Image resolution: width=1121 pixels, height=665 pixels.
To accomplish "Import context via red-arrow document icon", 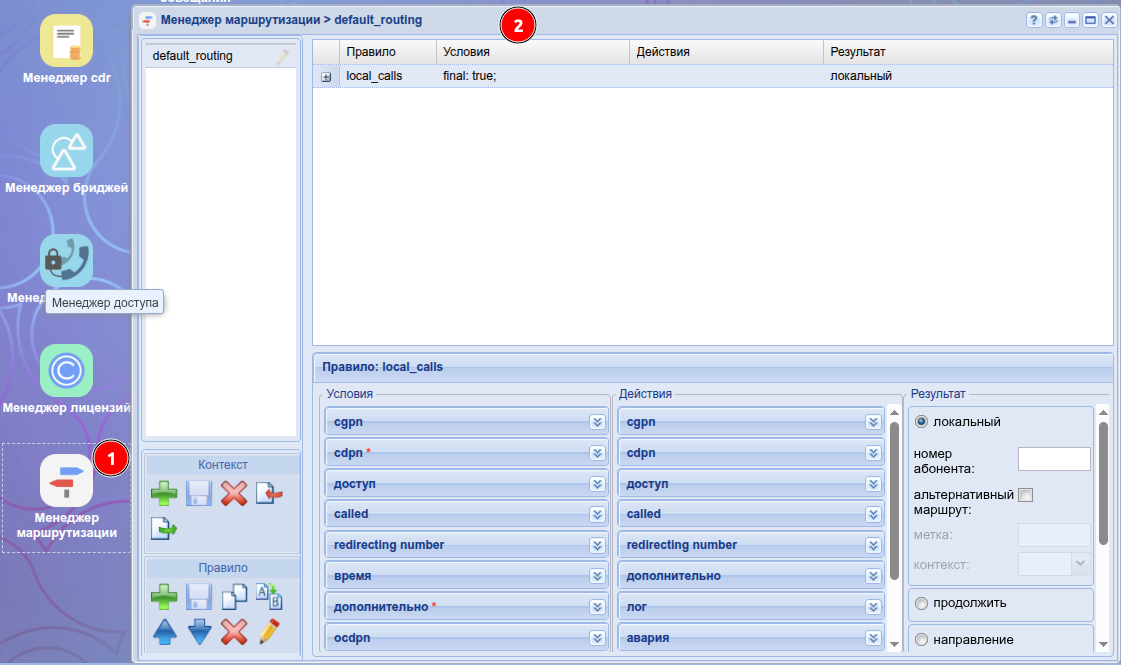I will tap(269, 493).
